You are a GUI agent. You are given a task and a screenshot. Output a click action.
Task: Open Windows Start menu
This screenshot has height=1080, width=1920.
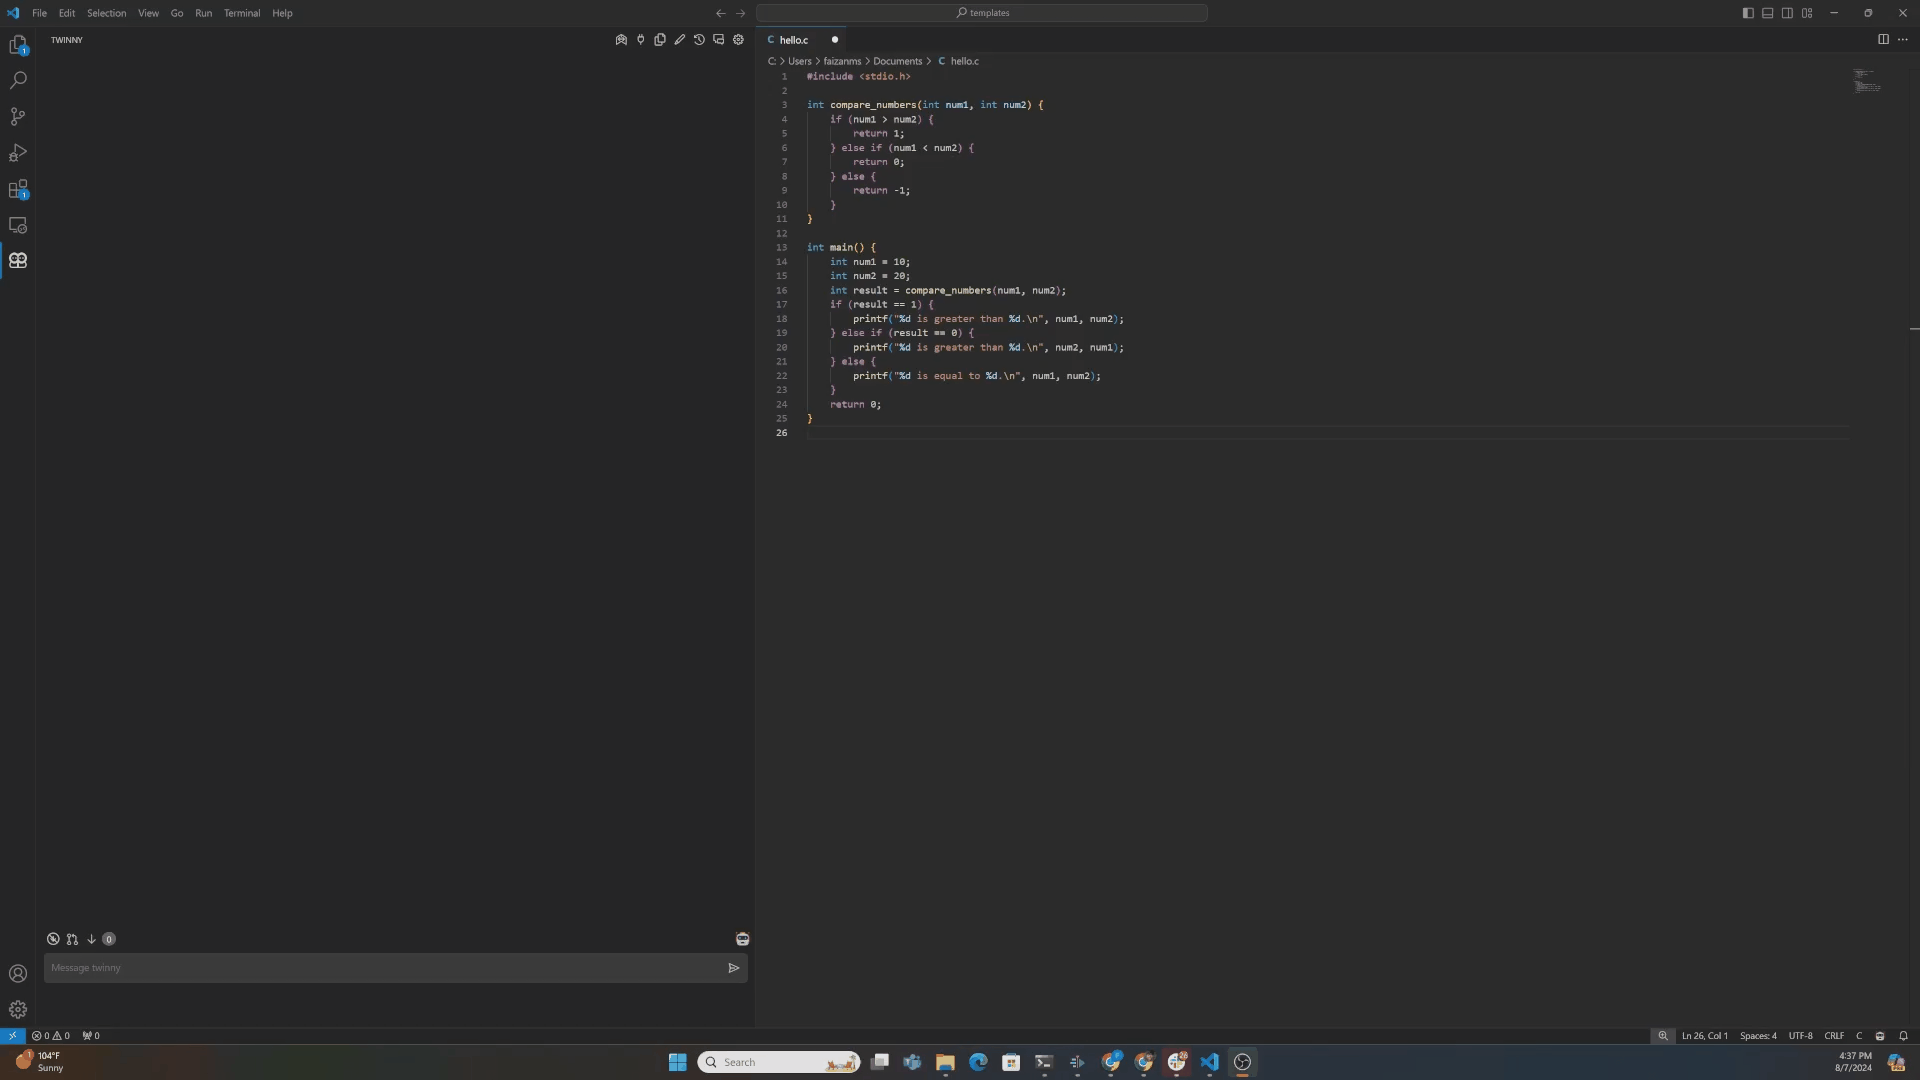tap(677, 1062)
